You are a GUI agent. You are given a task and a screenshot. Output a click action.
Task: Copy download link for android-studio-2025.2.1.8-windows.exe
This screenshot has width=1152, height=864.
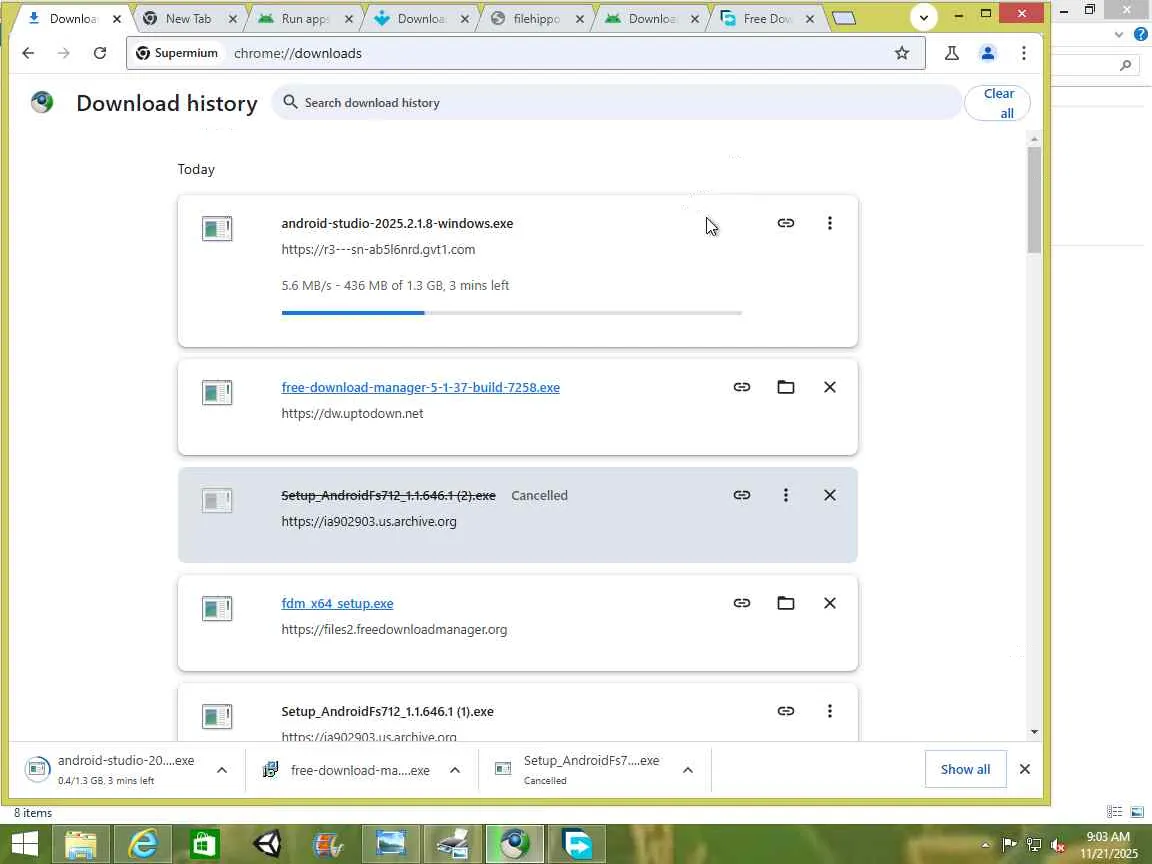pyautogui.click(x=785, y=223)
